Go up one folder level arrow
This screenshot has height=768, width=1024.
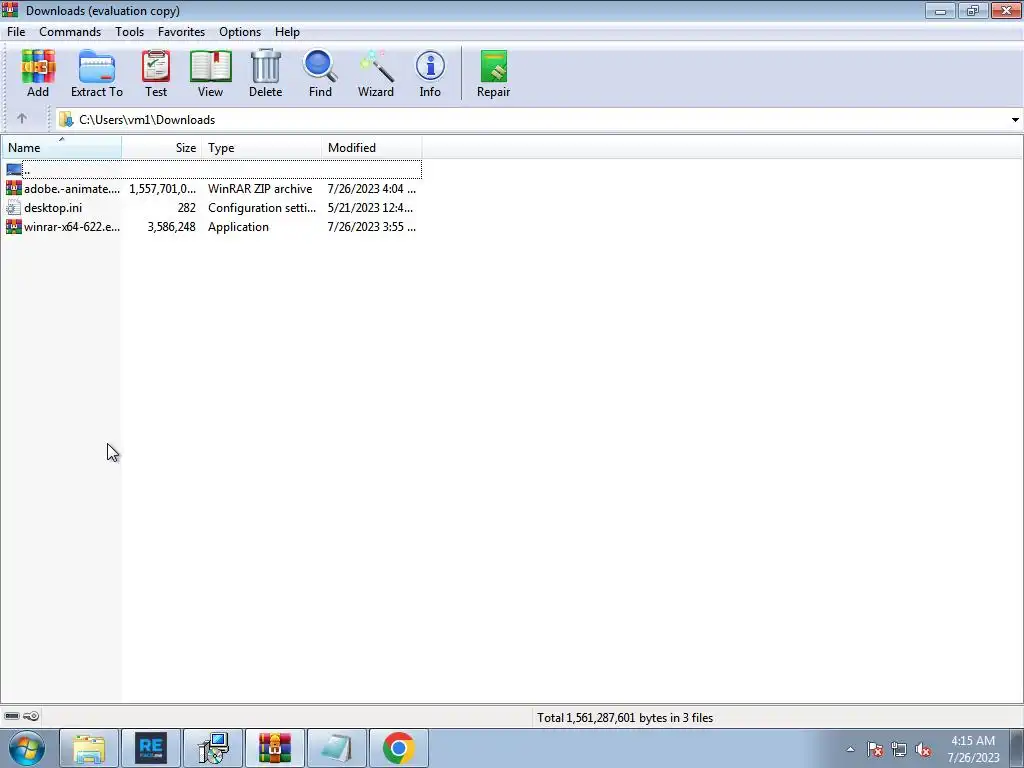pyautogui.click(x=22, y=119)
